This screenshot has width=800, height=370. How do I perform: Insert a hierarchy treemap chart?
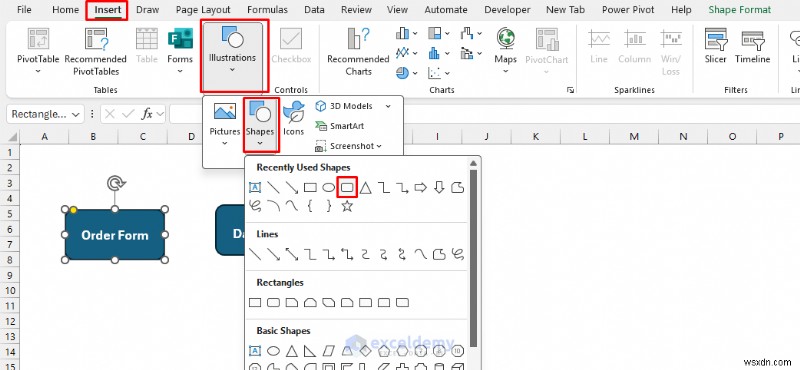tap(435, 34)
